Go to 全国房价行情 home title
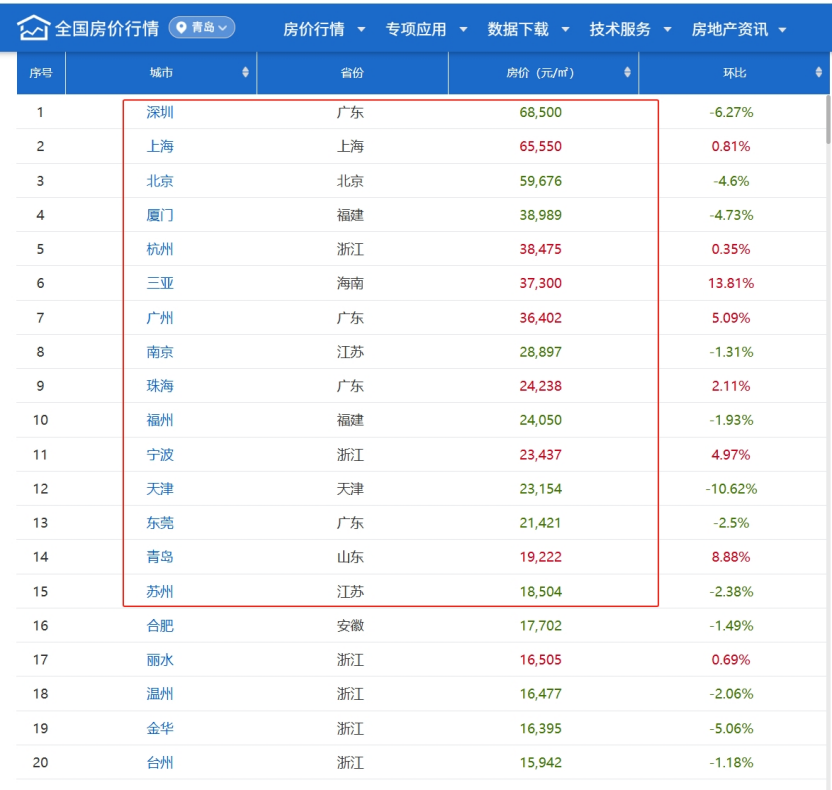 (107, 29)
